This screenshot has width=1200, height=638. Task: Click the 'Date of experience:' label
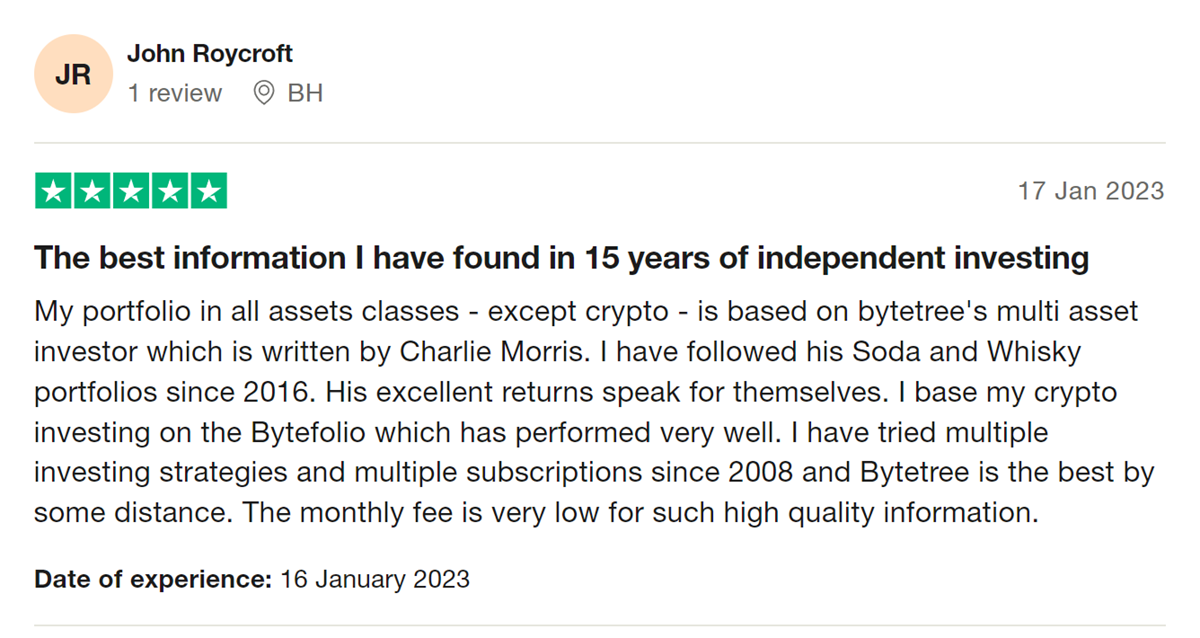coord(153,578)
